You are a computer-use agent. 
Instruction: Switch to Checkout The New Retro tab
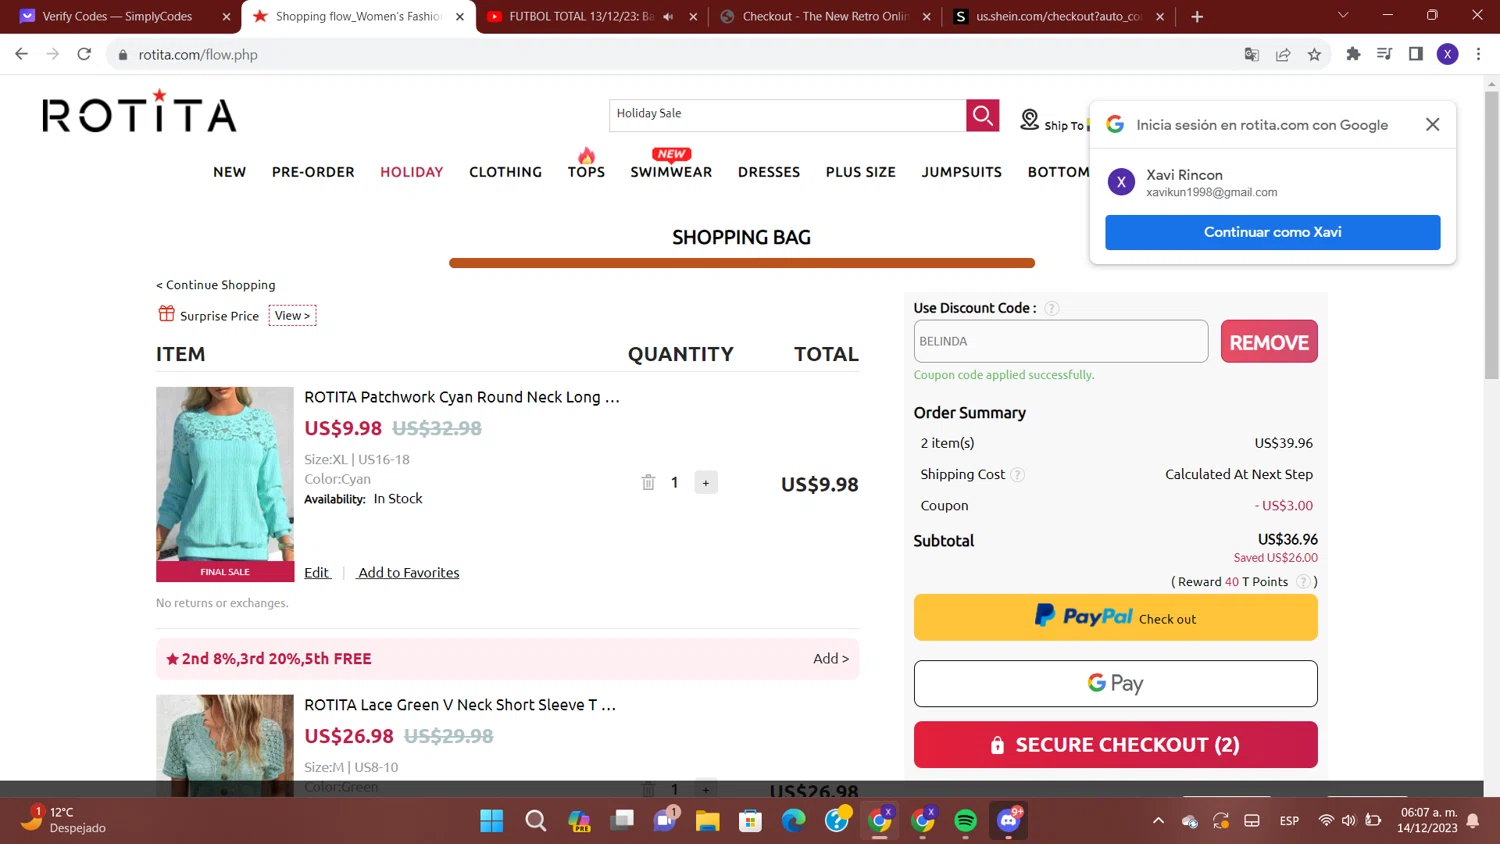coord(825,16)
